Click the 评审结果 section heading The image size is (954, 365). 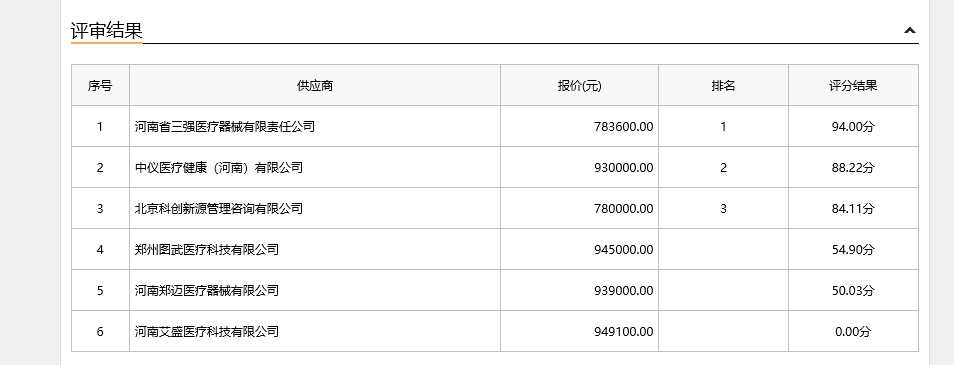106,30
